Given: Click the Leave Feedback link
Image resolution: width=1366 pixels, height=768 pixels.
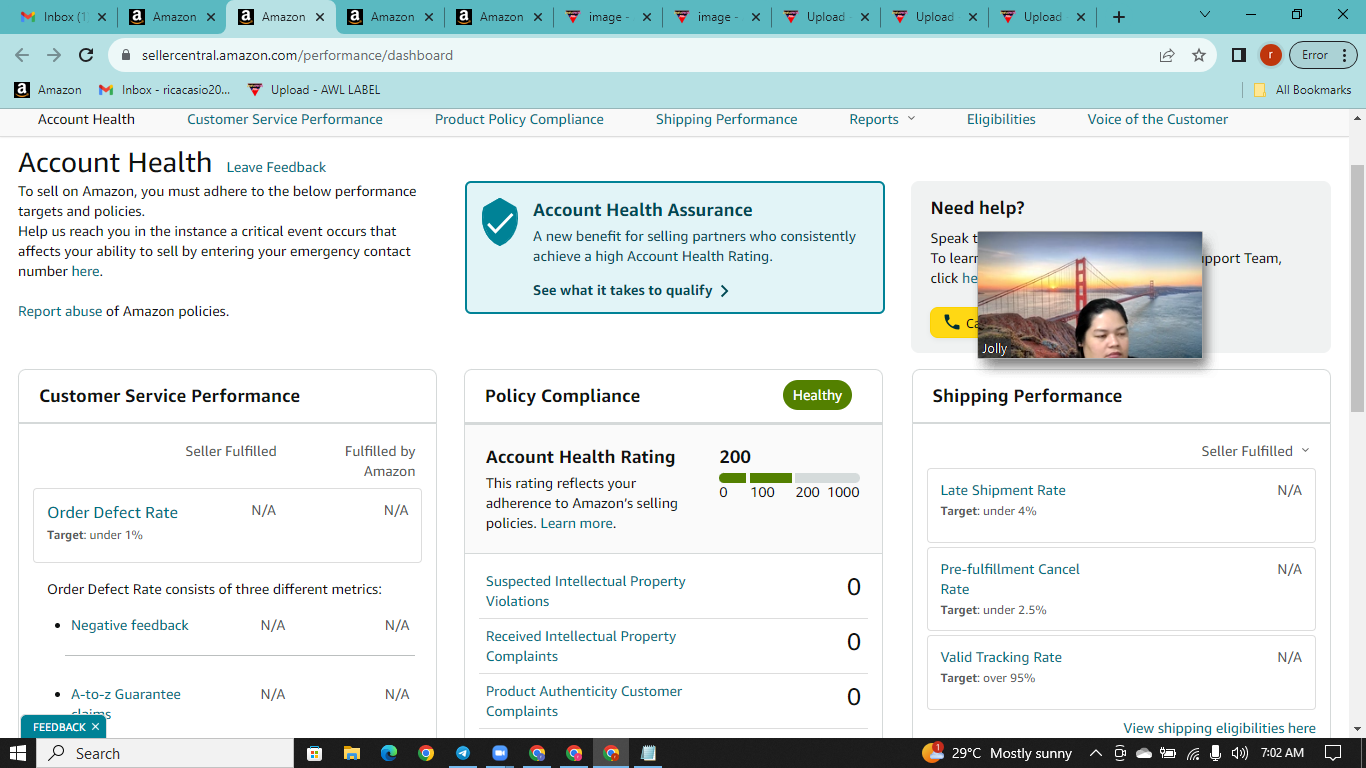Looking at the screenshot, I should pos(276,167).
